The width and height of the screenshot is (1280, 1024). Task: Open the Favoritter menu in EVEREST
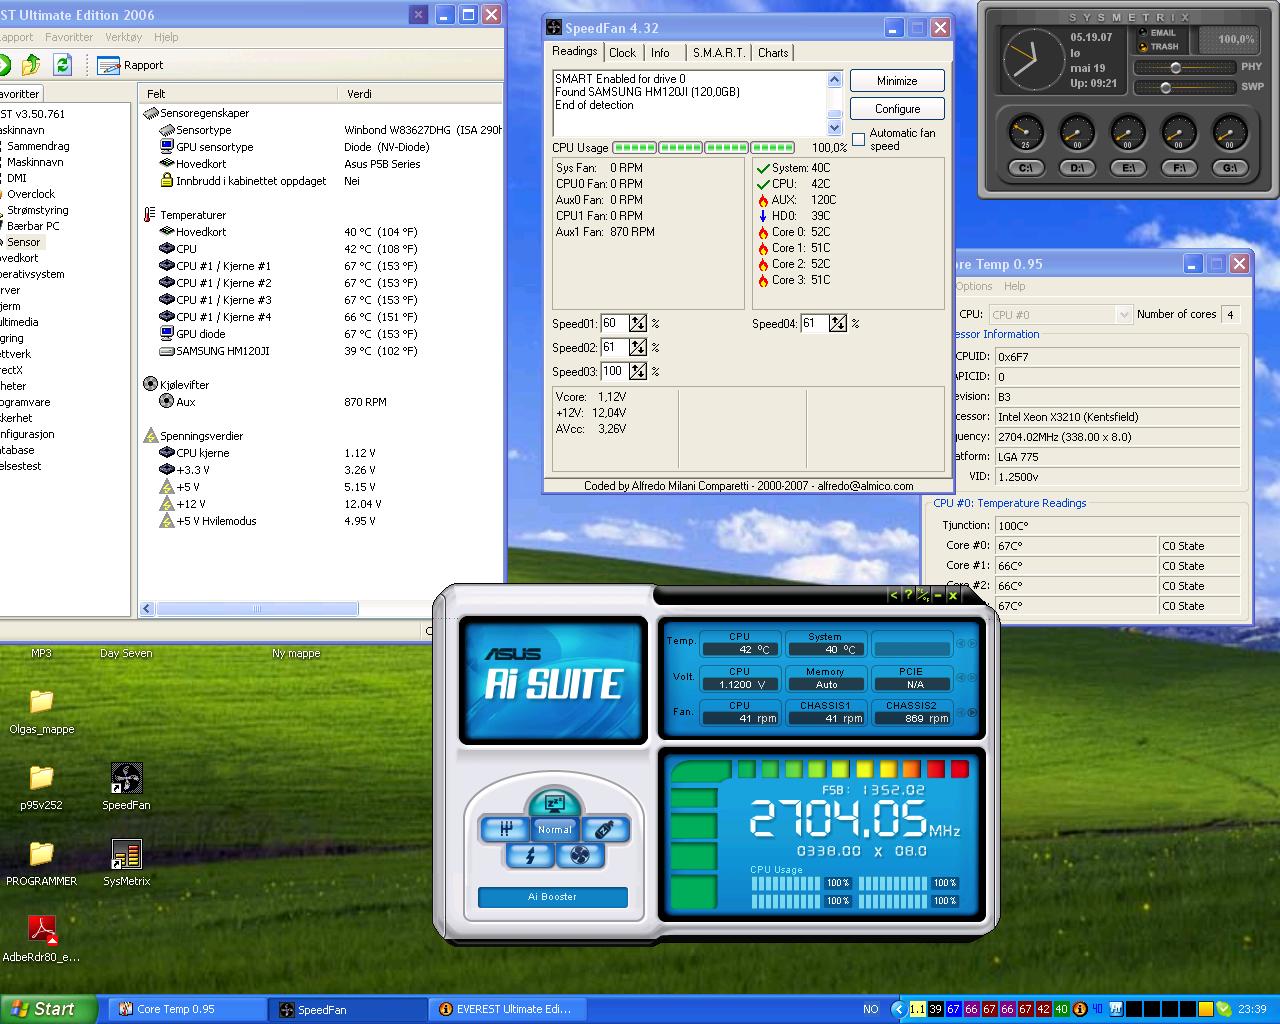click(x=69, y=37)
